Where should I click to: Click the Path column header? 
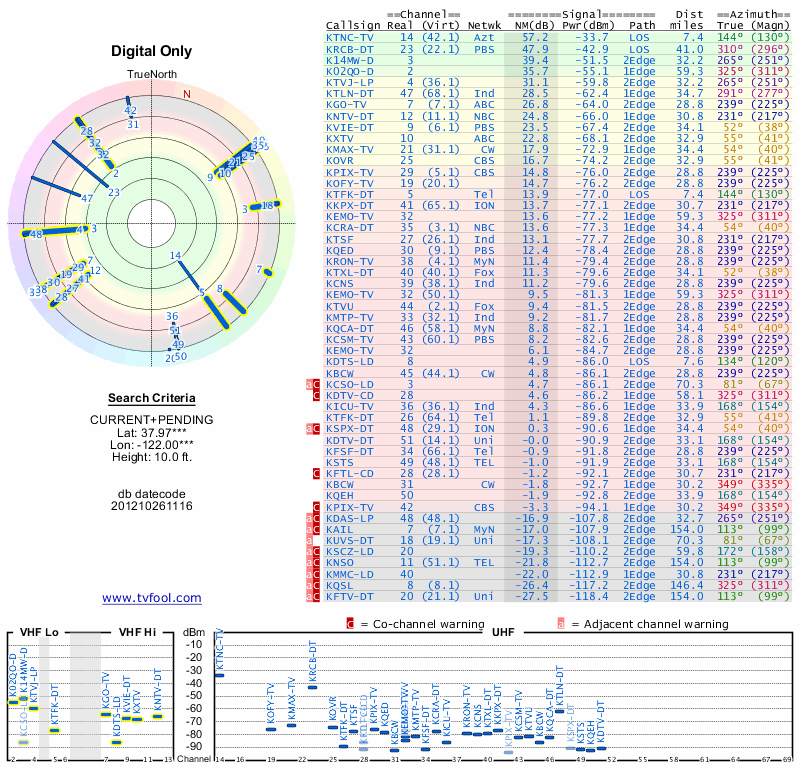click(x=642, y=26)
